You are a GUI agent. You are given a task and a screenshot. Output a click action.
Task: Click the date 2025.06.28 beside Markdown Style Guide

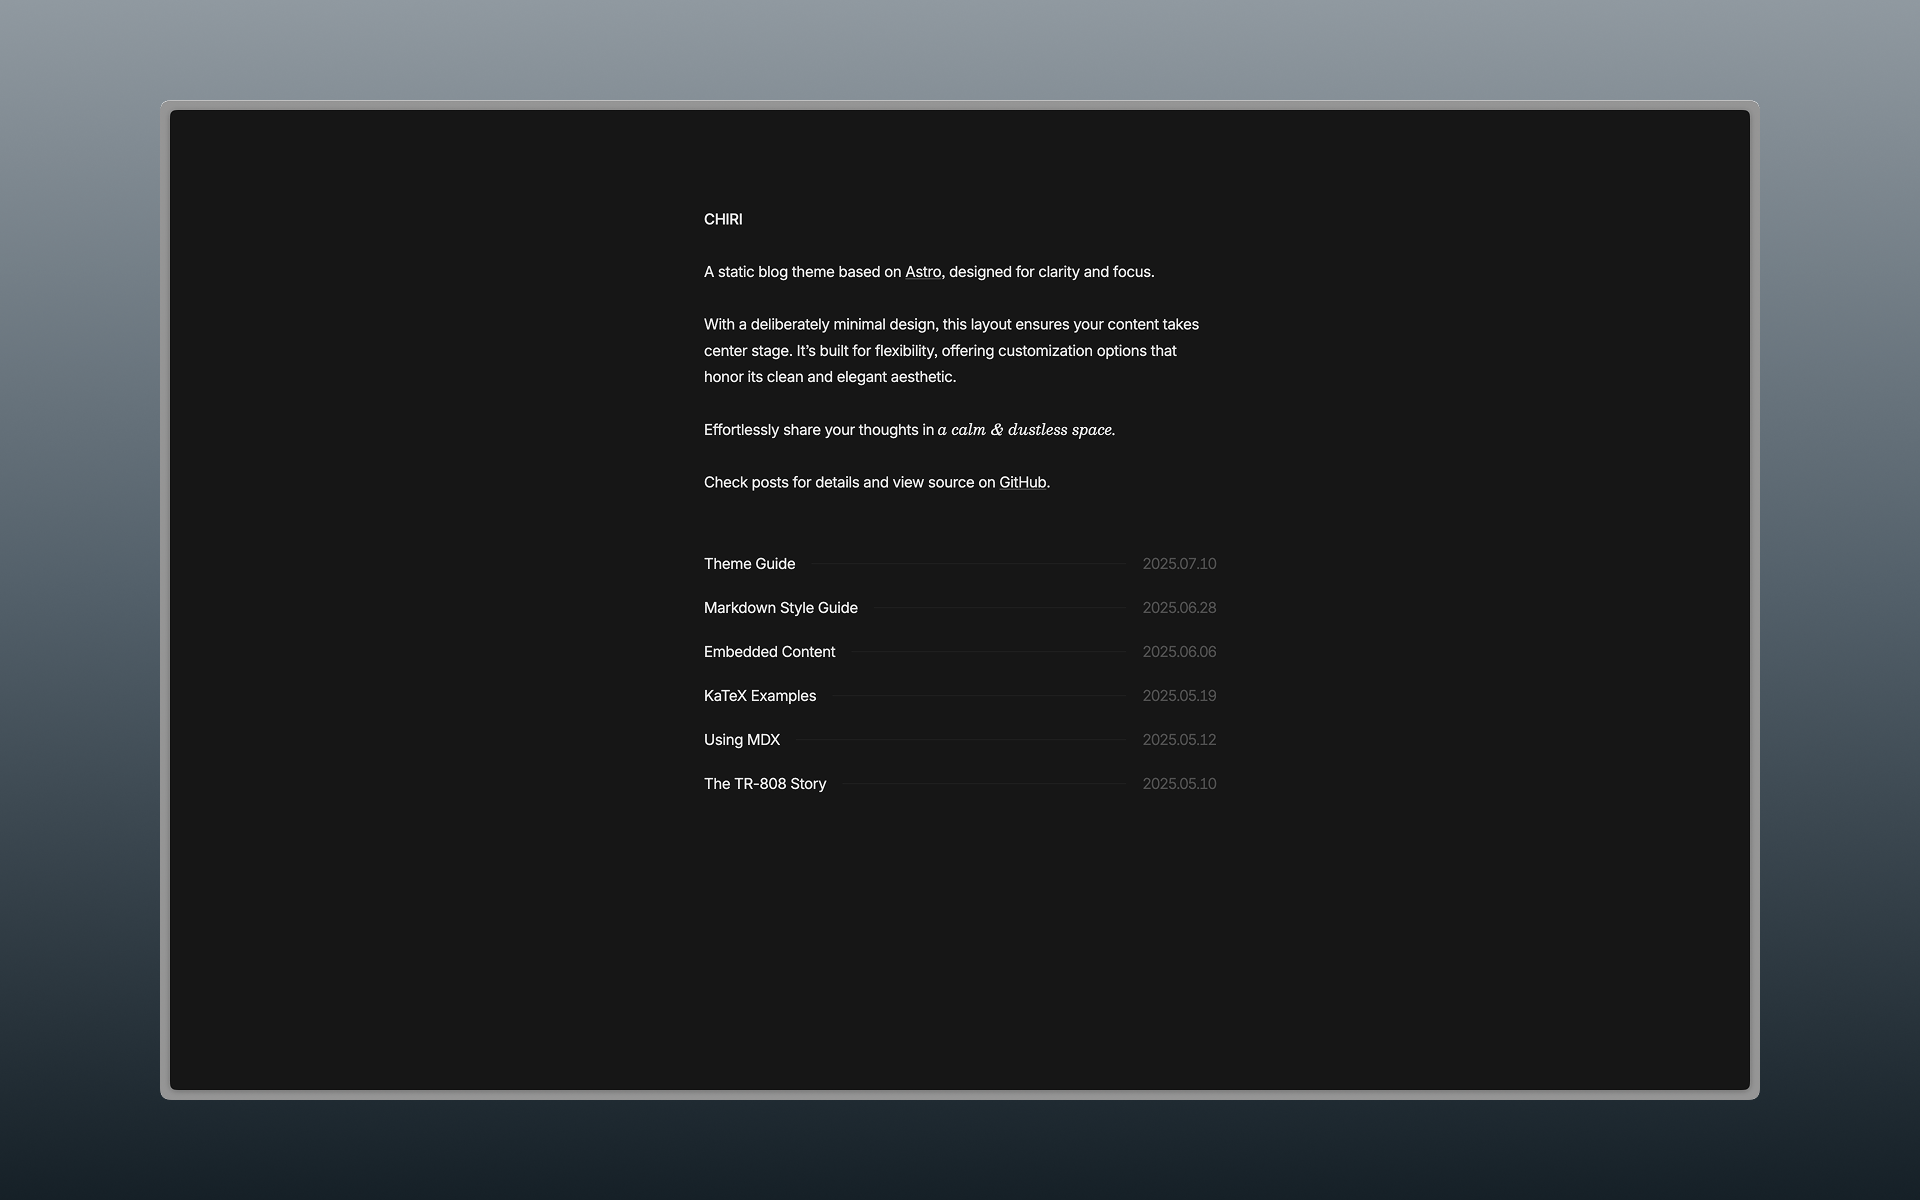coord(1180,607)
